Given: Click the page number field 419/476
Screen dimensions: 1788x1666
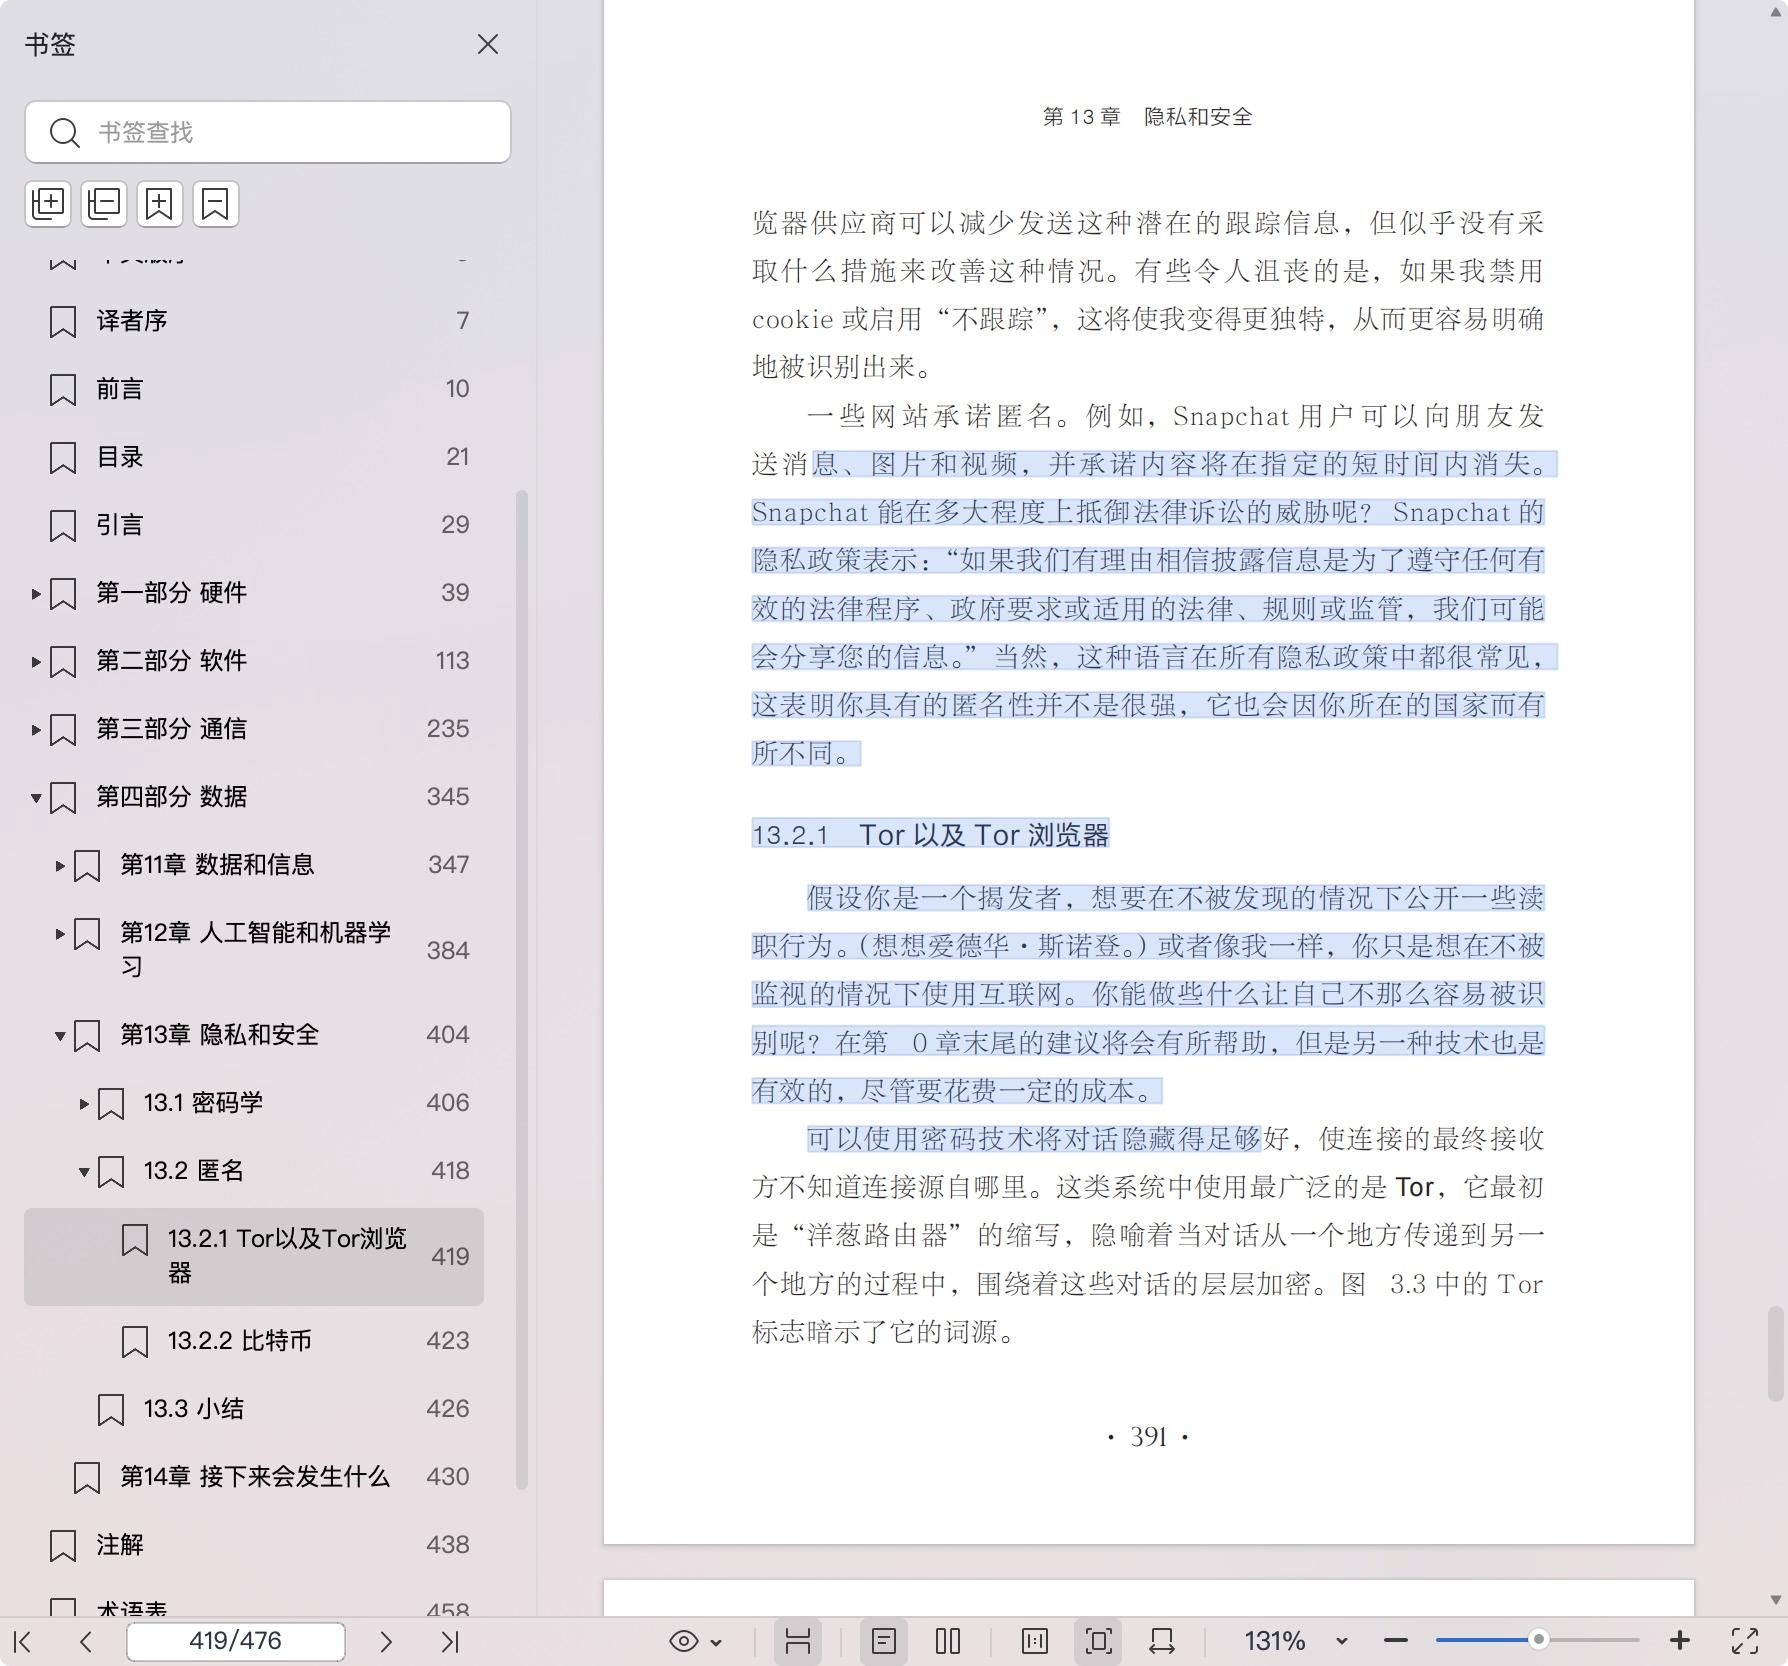Looking at the screenshot, I should [x=236, y=1641].
